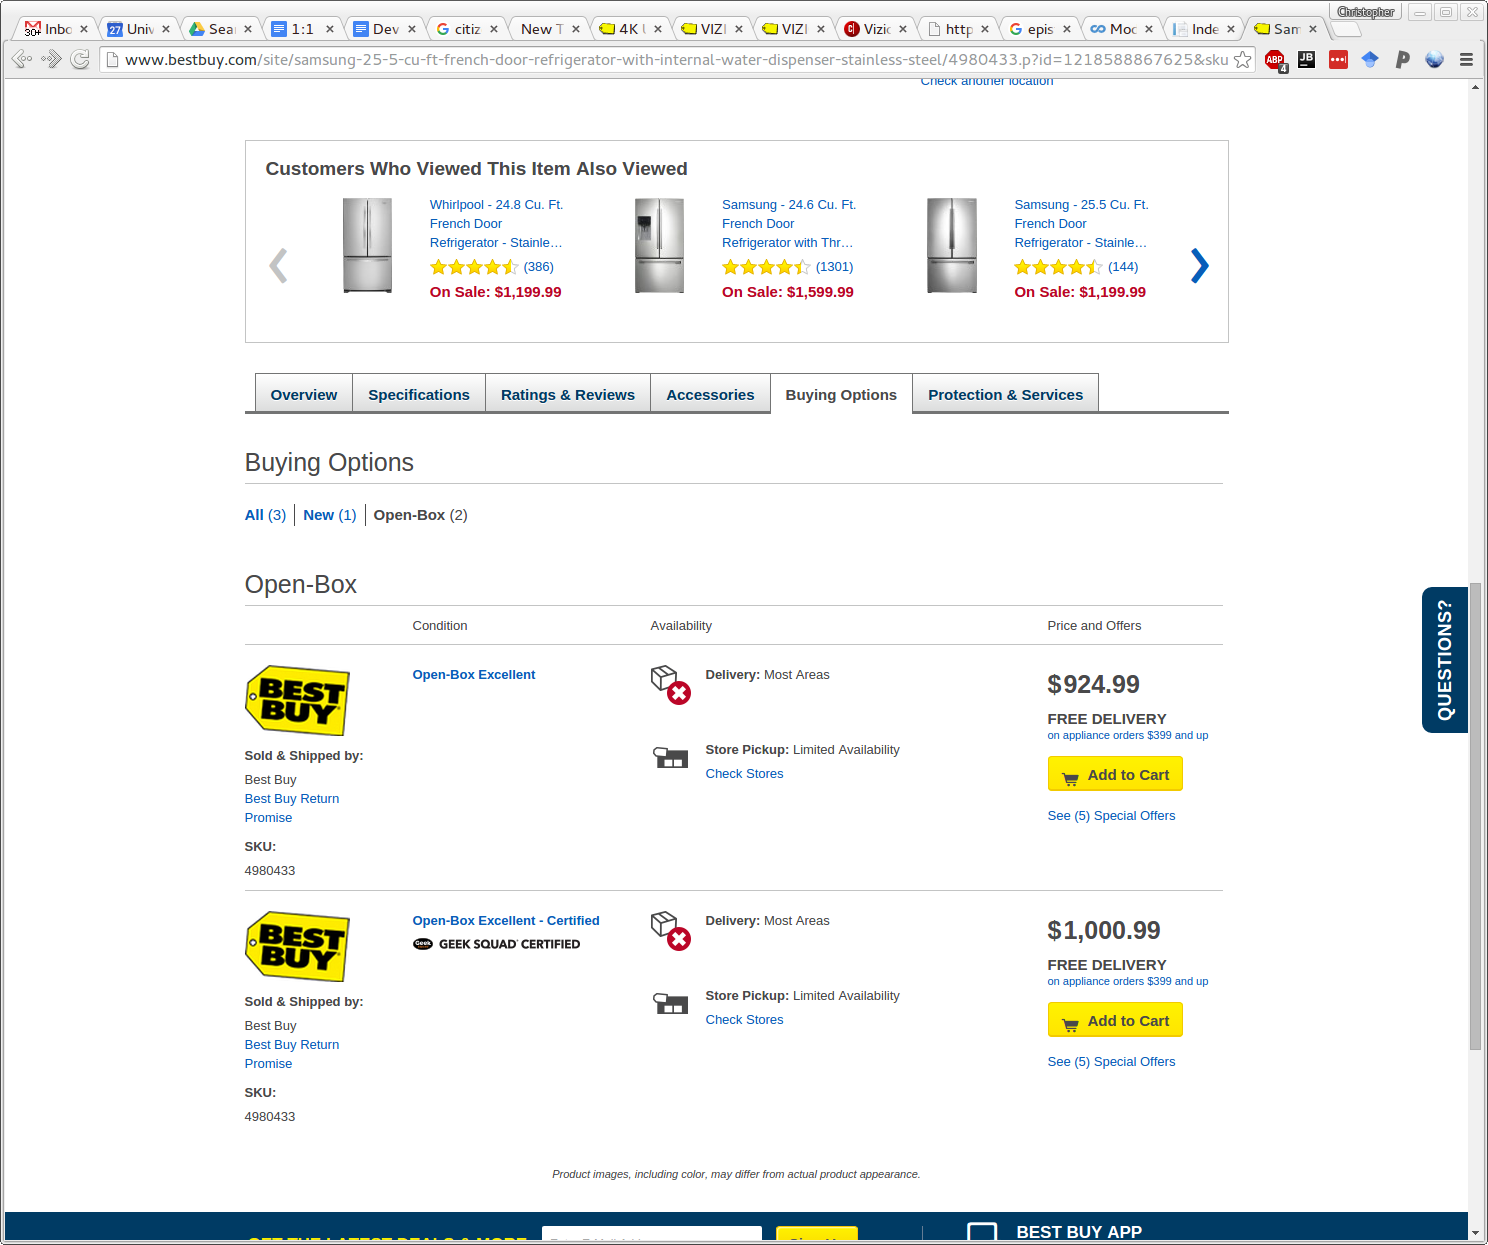Viewport: 1488px width, 1245px height.
Task: Open the Accessories tab
Action: [710, 394]
